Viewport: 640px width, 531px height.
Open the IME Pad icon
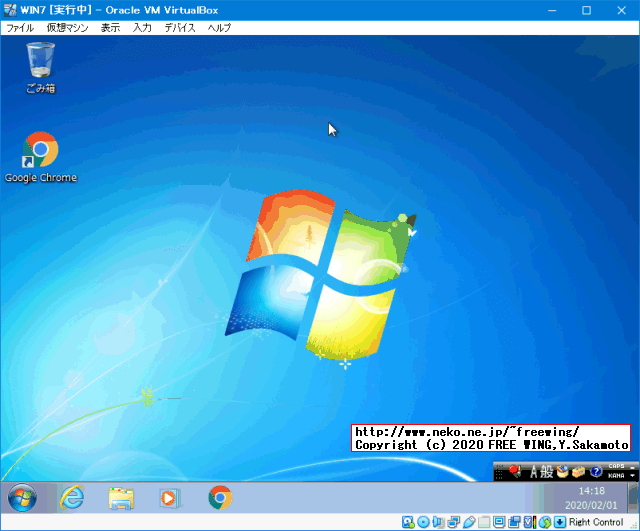(x=562, y=471)
